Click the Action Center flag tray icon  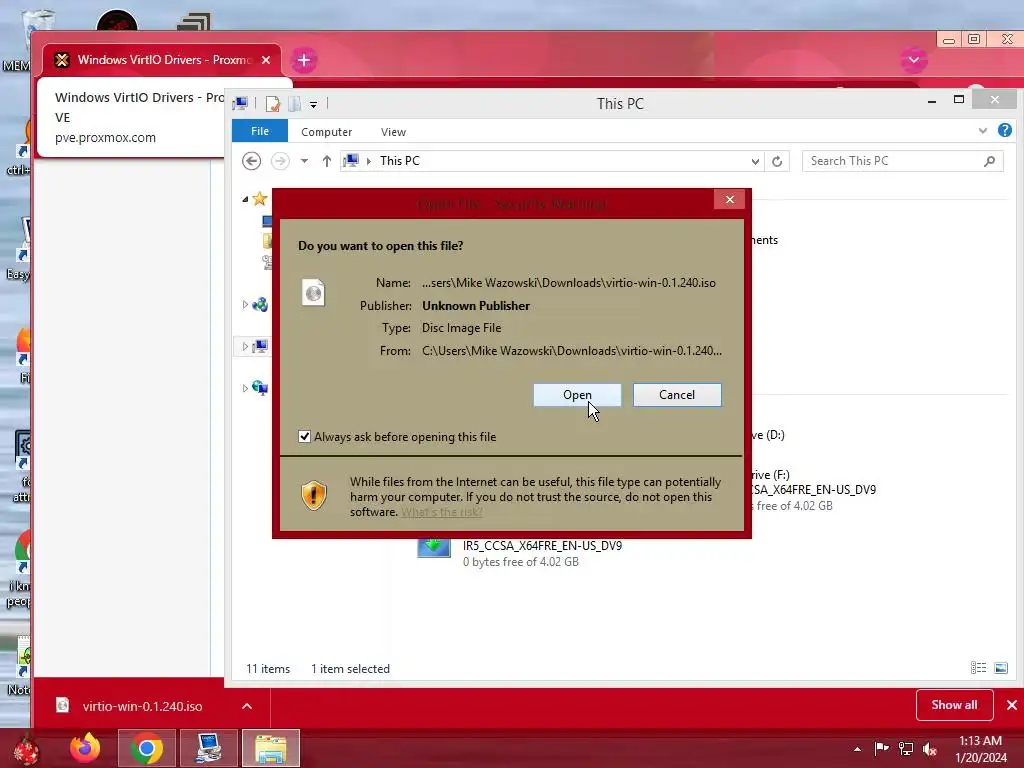[881, 748]
